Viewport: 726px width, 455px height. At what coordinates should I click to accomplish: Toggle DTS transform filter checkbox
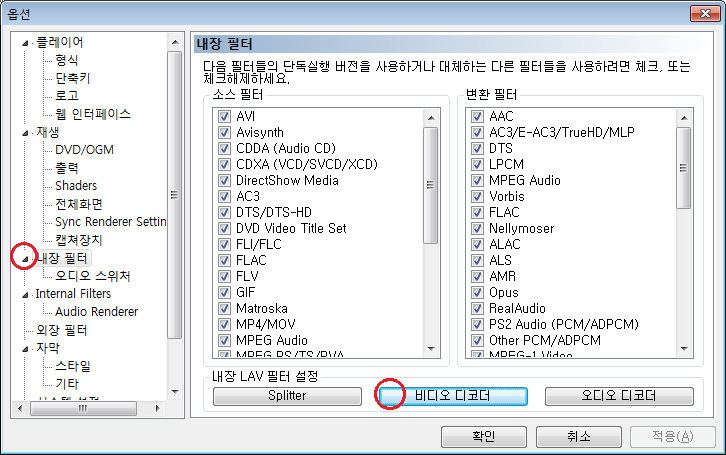(477, 148)
